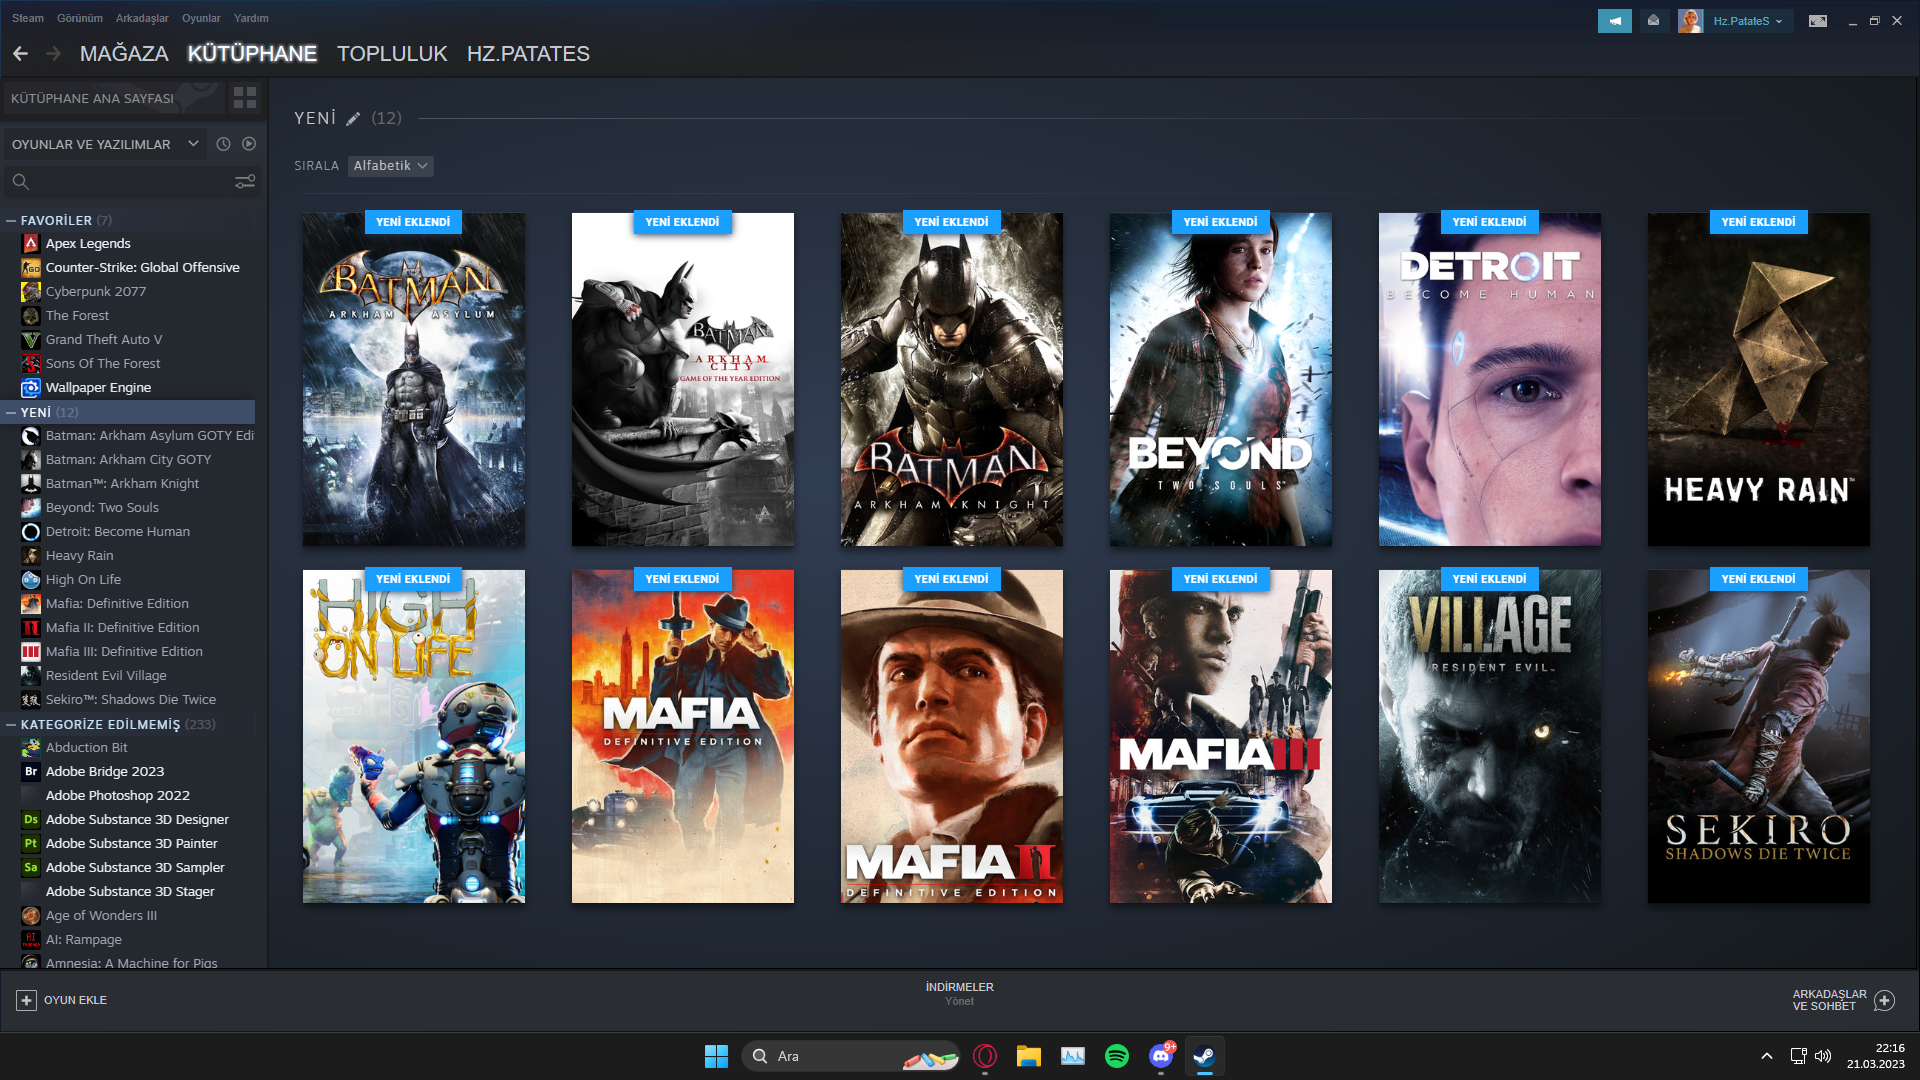Click Steam icon in taskbar

point(1205,1056)
